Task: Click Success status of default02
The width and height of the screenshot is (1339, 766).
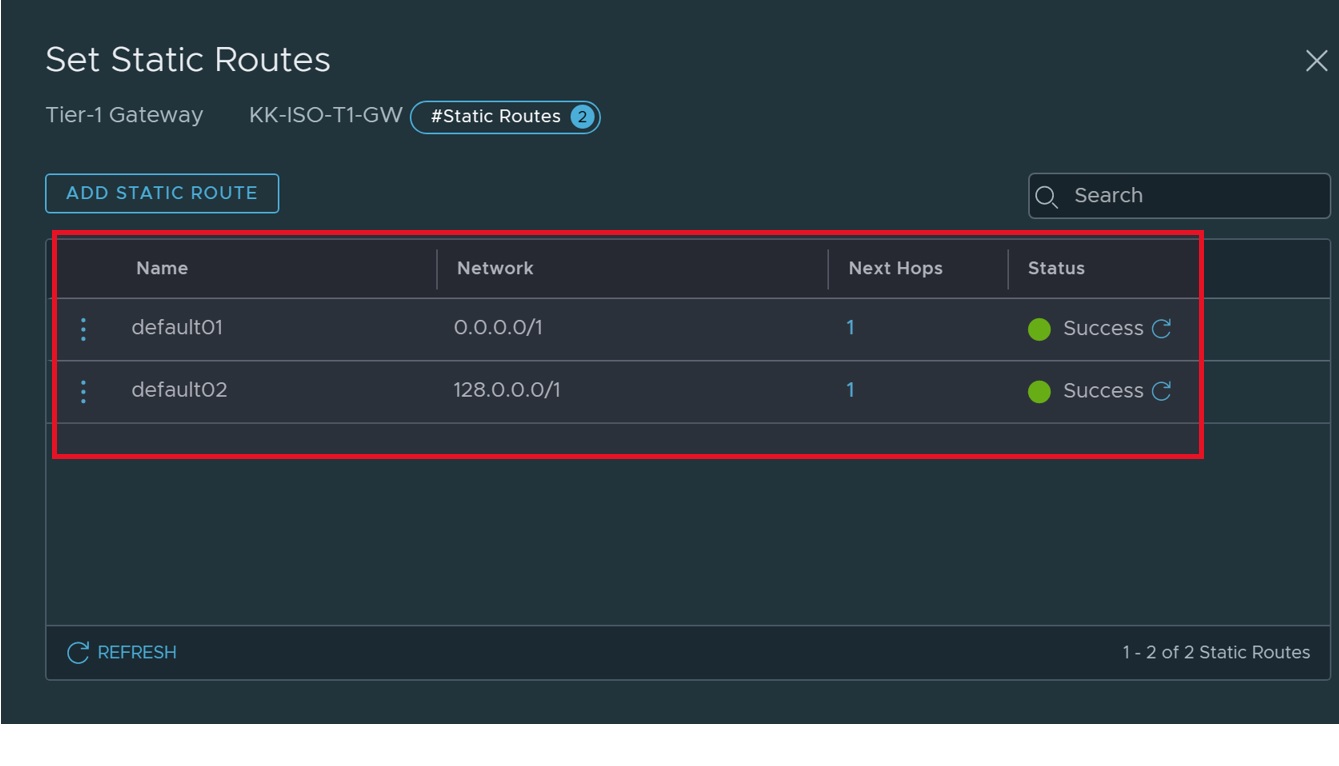Action: tap(1103, 391)
